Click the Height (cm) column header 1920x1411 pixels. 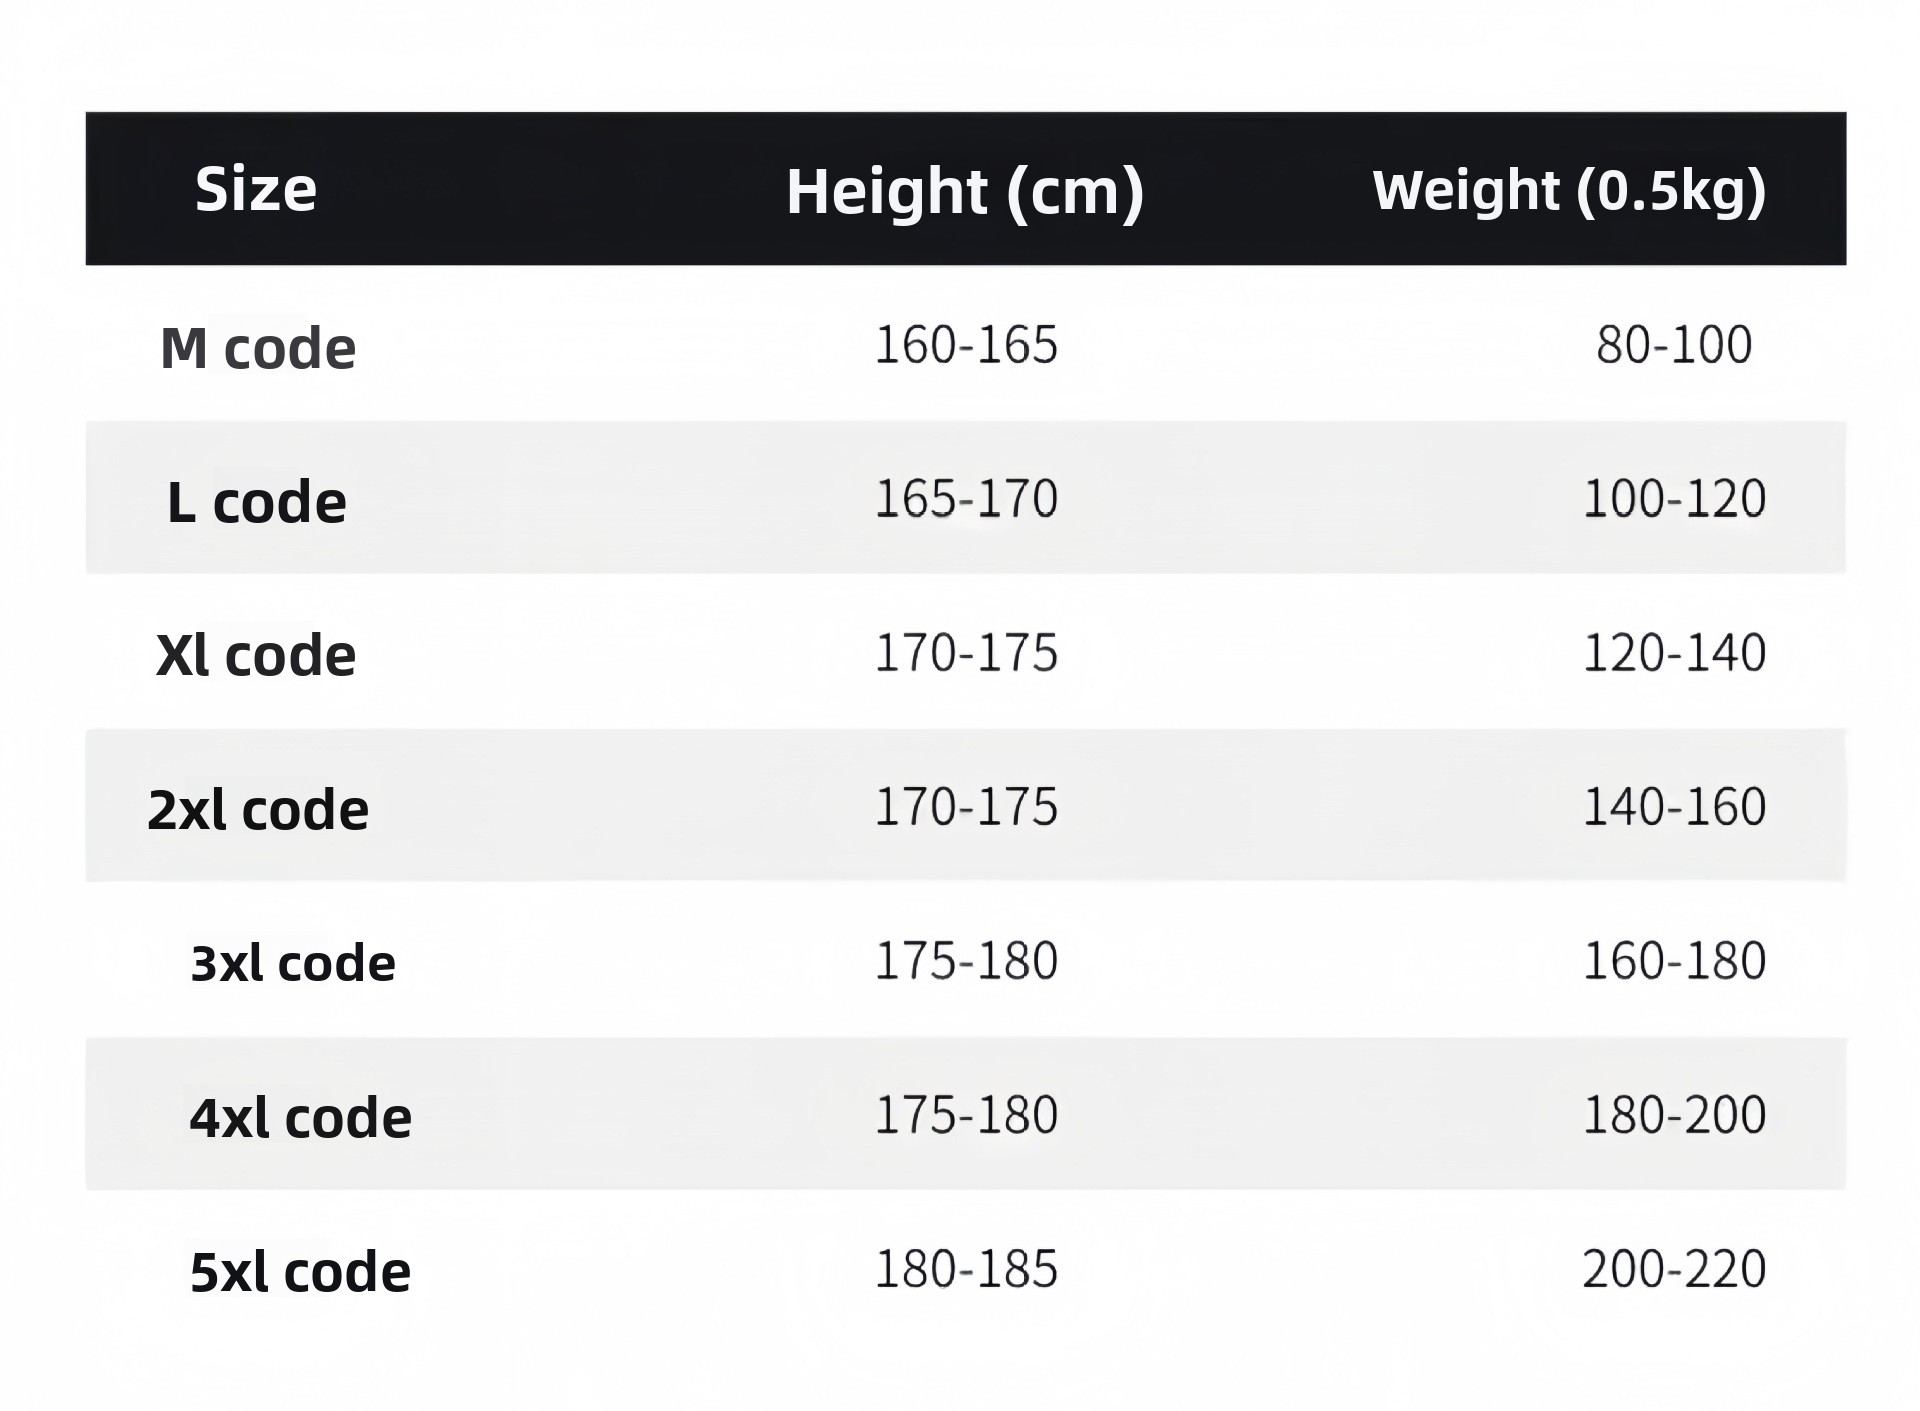(964, 191)
